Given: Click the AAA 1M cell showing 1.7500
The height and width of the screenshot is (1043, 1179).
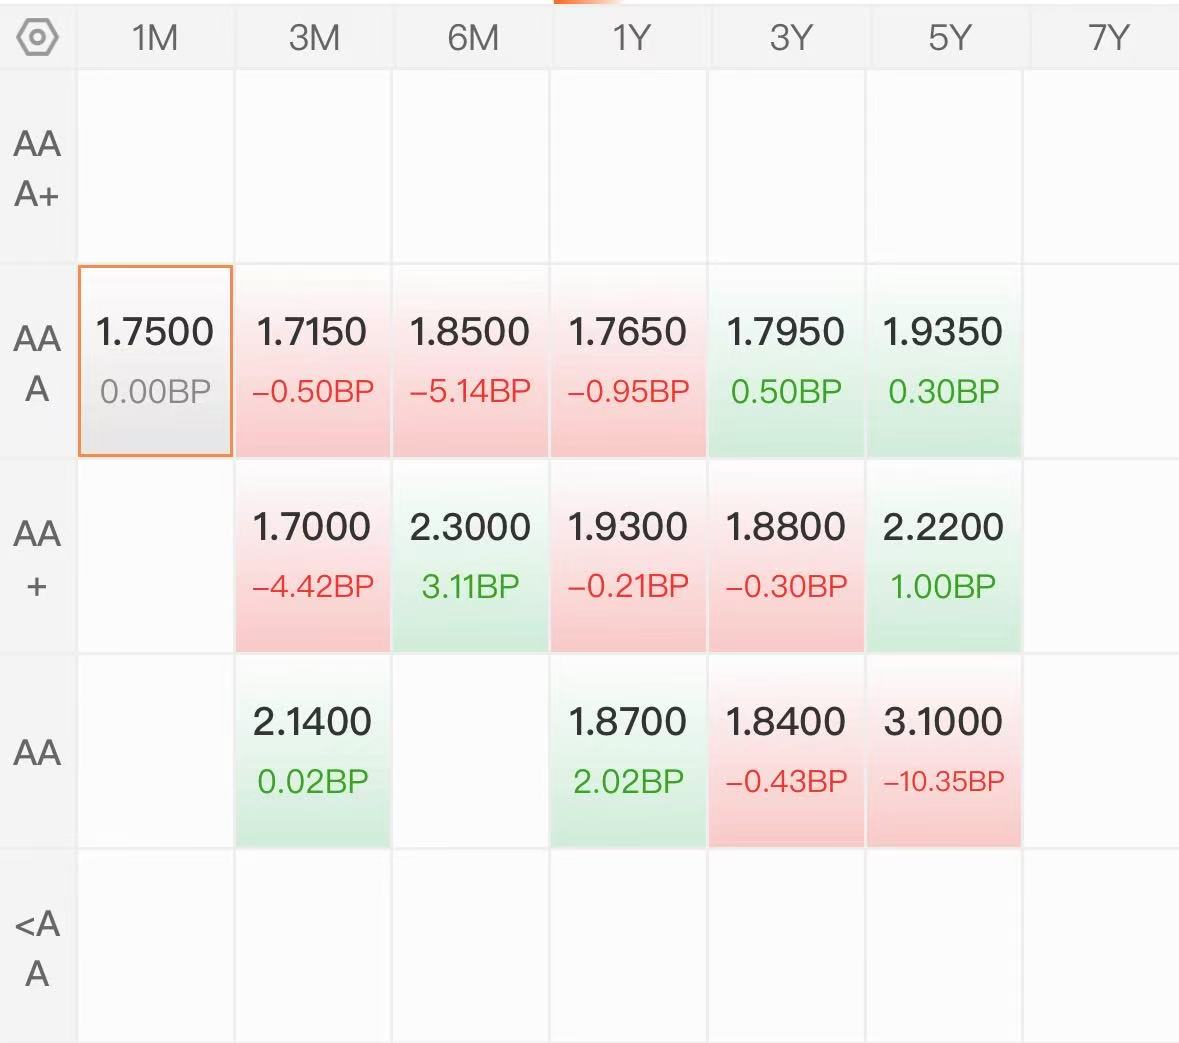Looking at the screenshot, I should [156, 360].
